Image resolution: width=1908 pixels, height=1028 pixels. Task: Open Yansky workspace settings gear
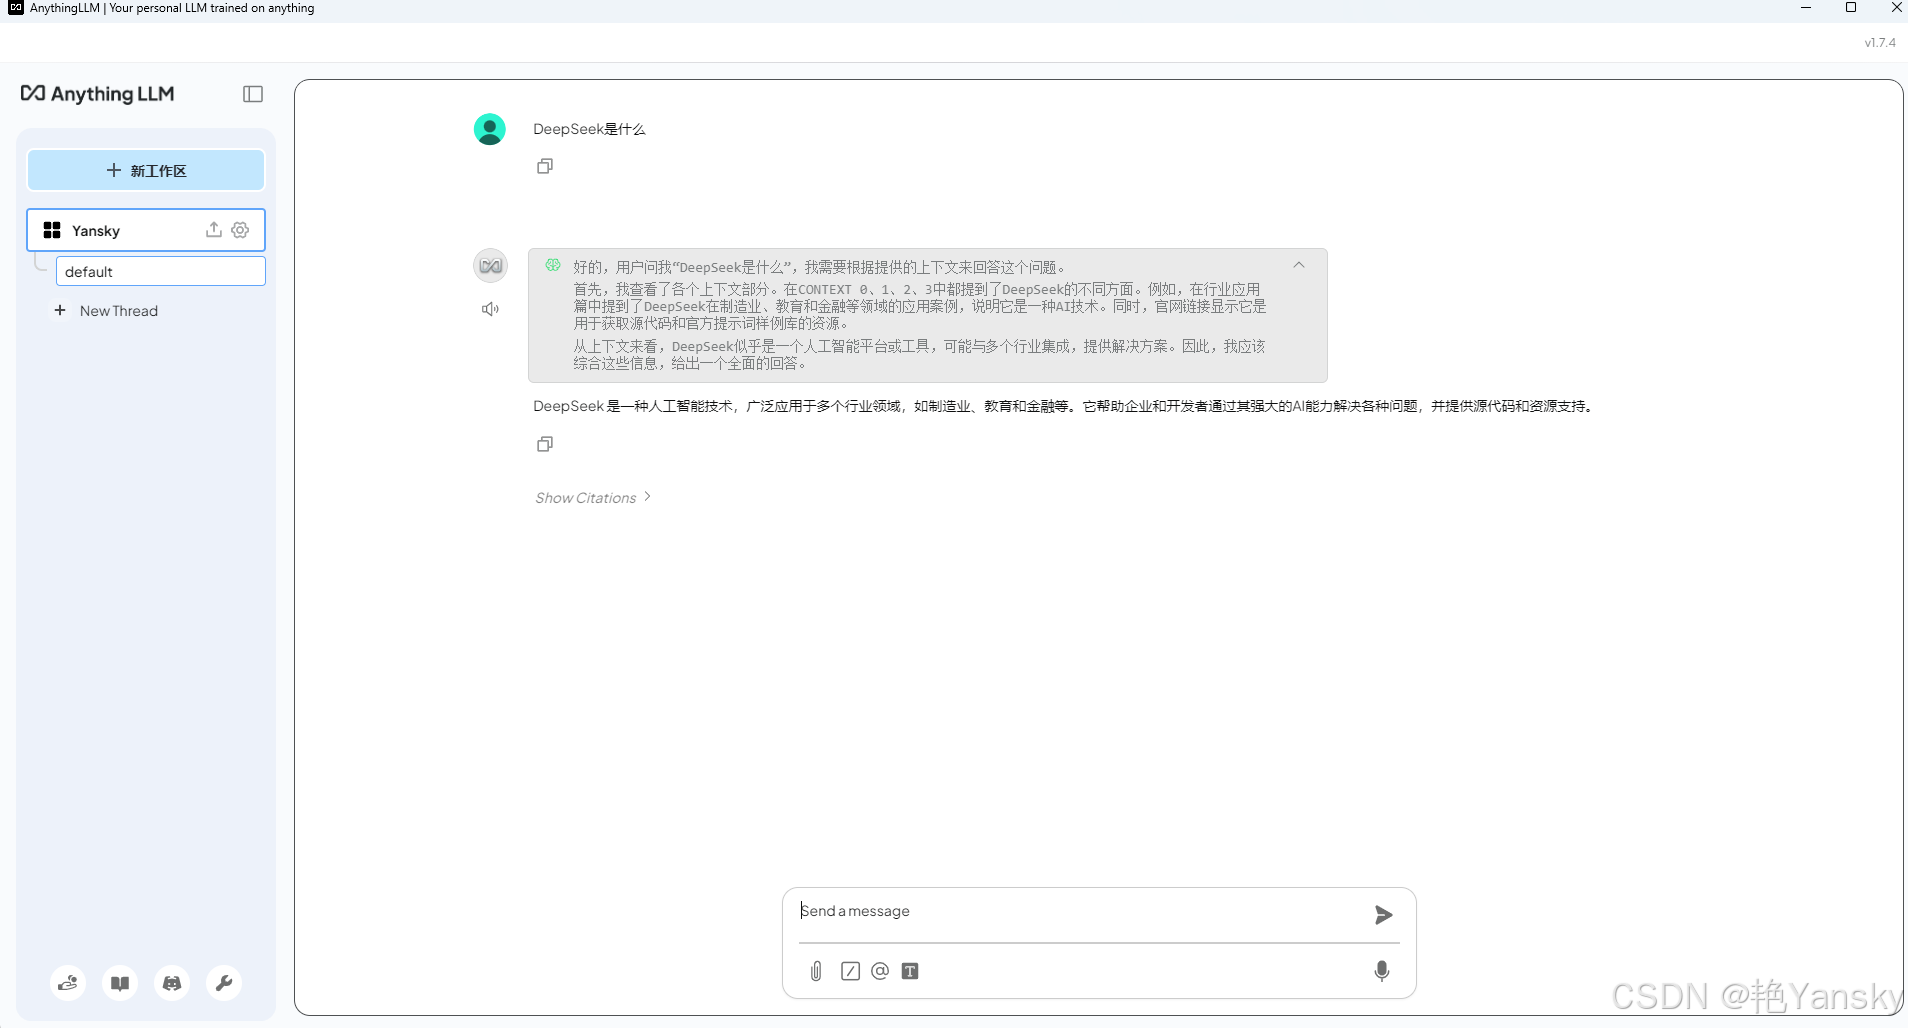click(240, 230)
